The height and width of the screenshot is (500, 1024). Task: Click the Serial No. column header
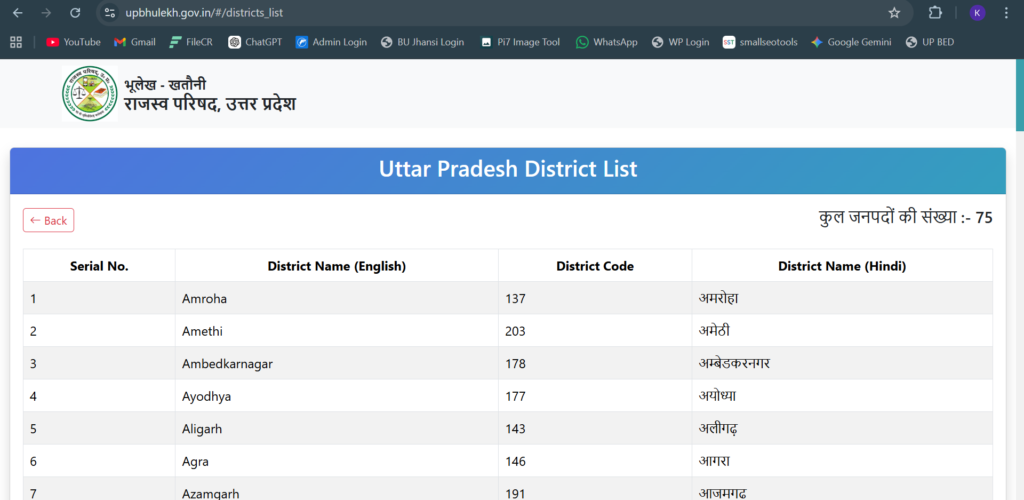(99, 266)
